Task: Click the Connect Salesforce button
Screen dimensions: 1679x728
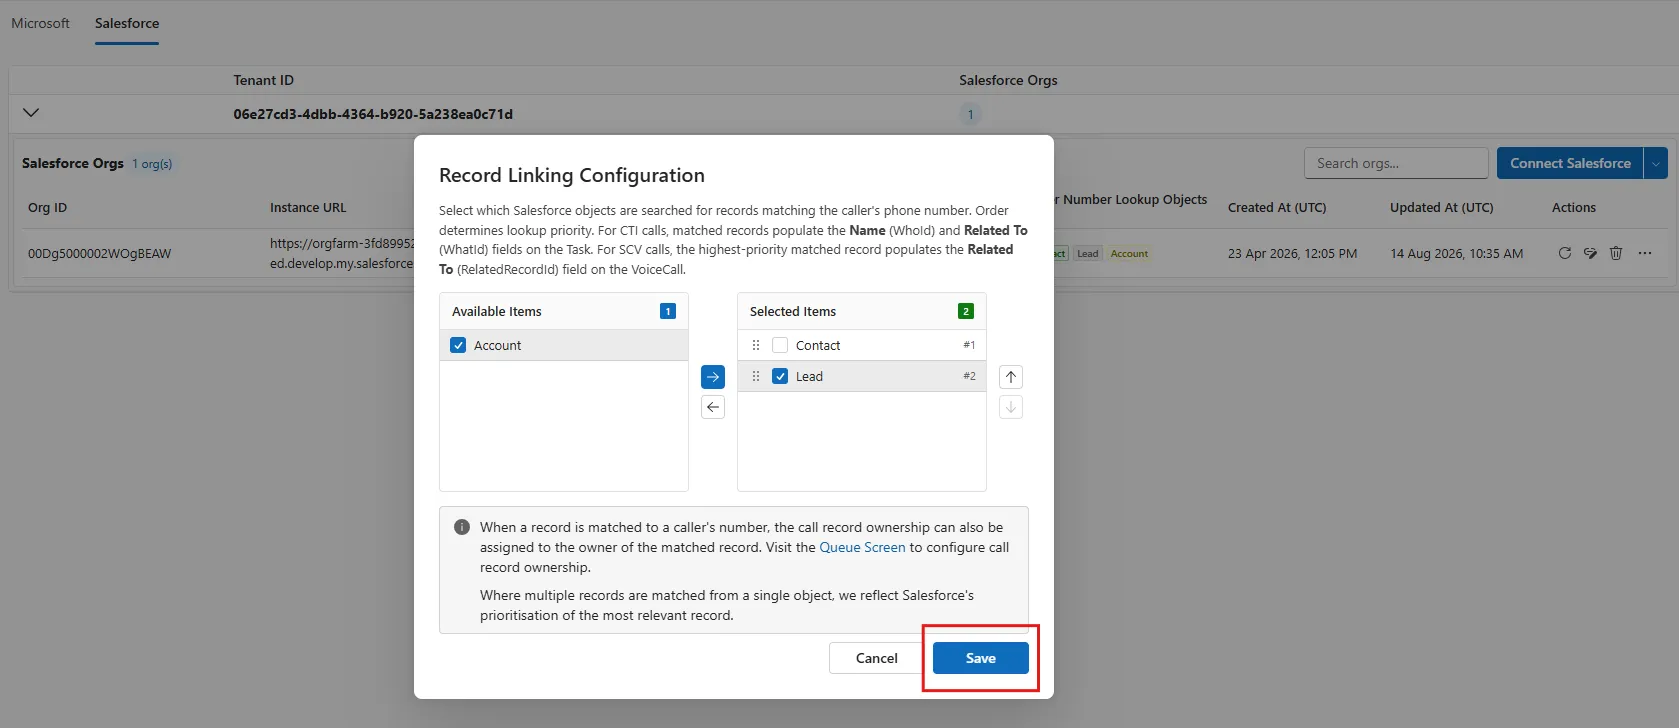Action: (x=1570, y=163)
